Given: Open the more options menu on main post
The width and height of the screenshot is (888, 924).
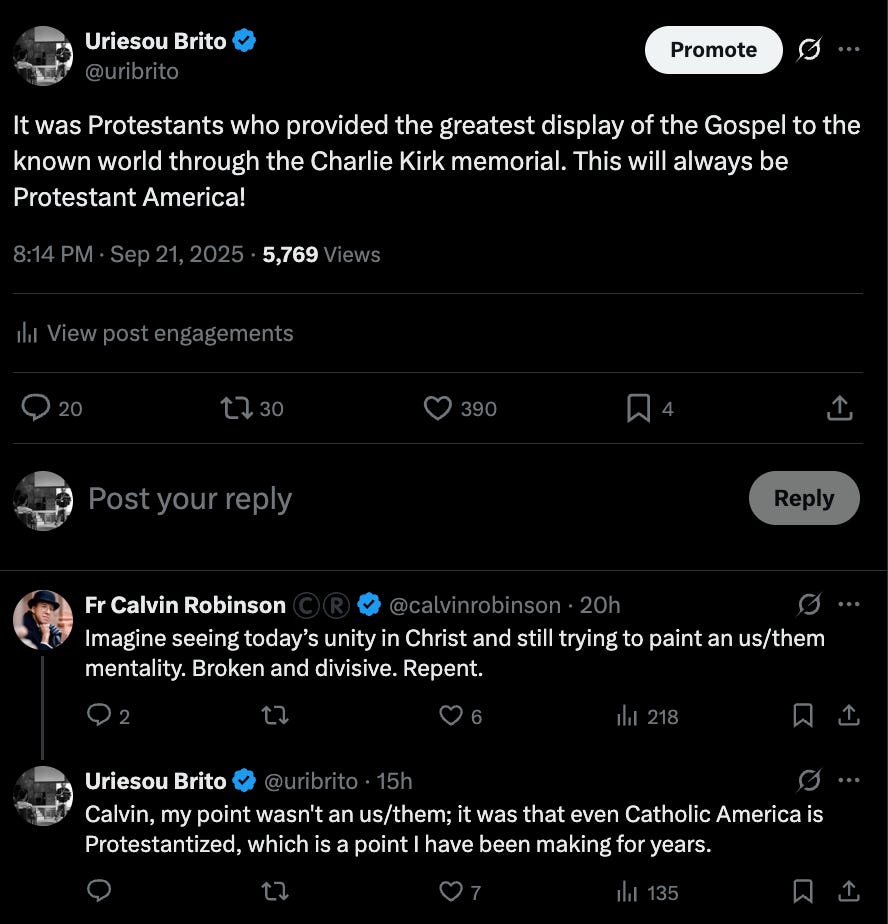Looking at the screenshot, I should (x=849, y=49).
